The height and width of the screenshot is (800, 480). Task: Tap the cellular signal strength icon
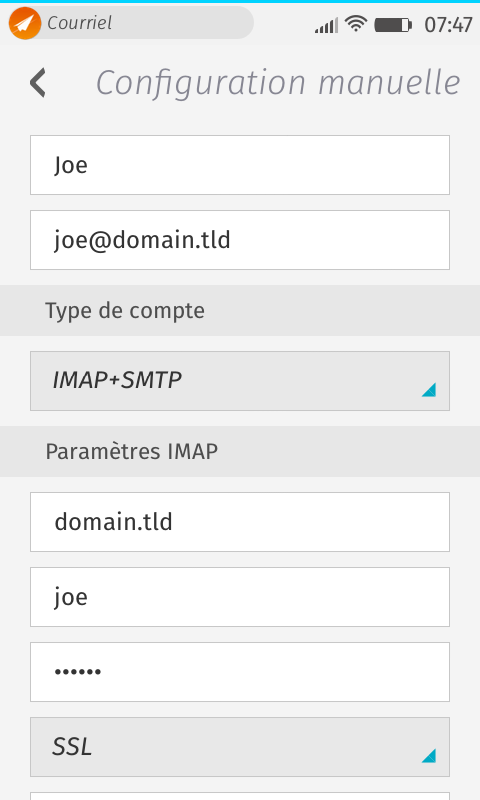point(326,24)
